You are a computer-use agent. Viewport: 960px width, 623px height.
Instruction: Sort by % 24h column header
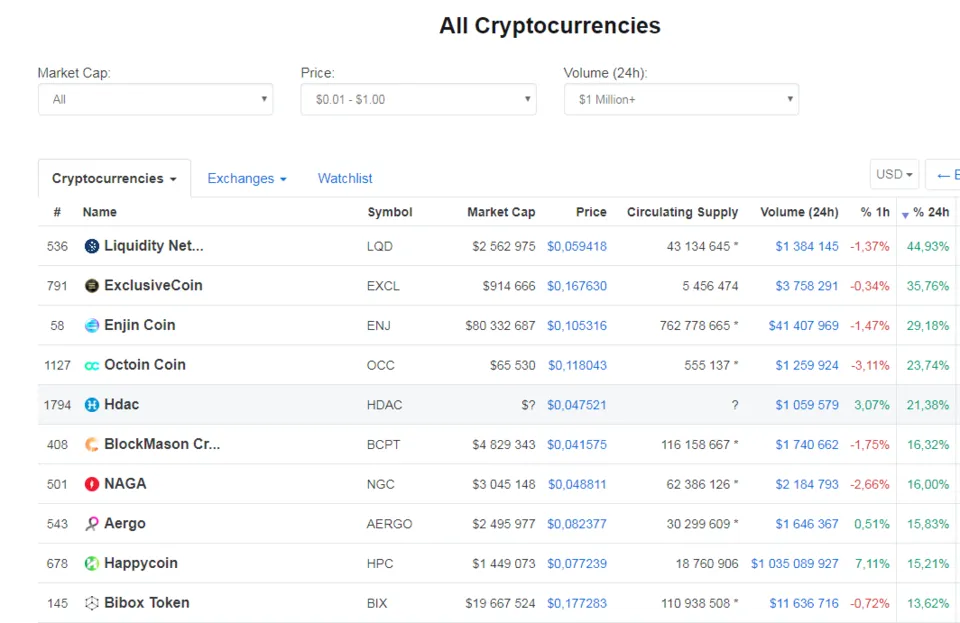click(931, 212)
